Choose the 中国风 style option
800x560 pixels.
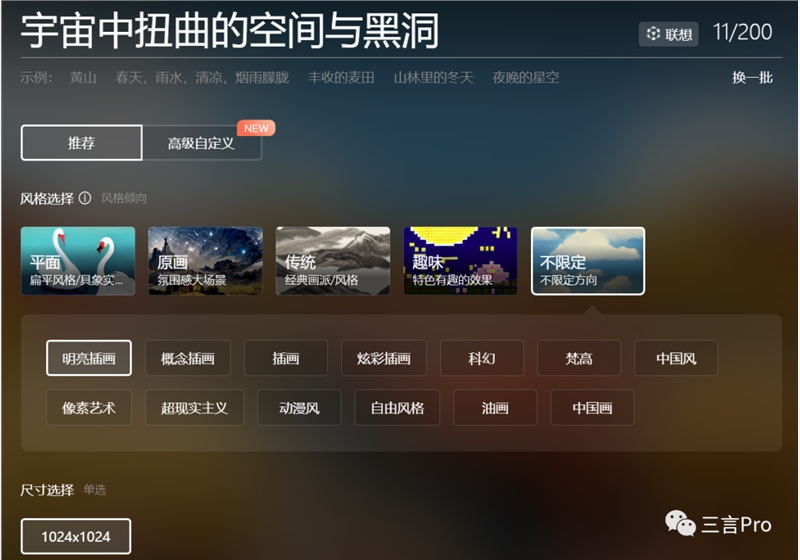click(x=676, y=358)
